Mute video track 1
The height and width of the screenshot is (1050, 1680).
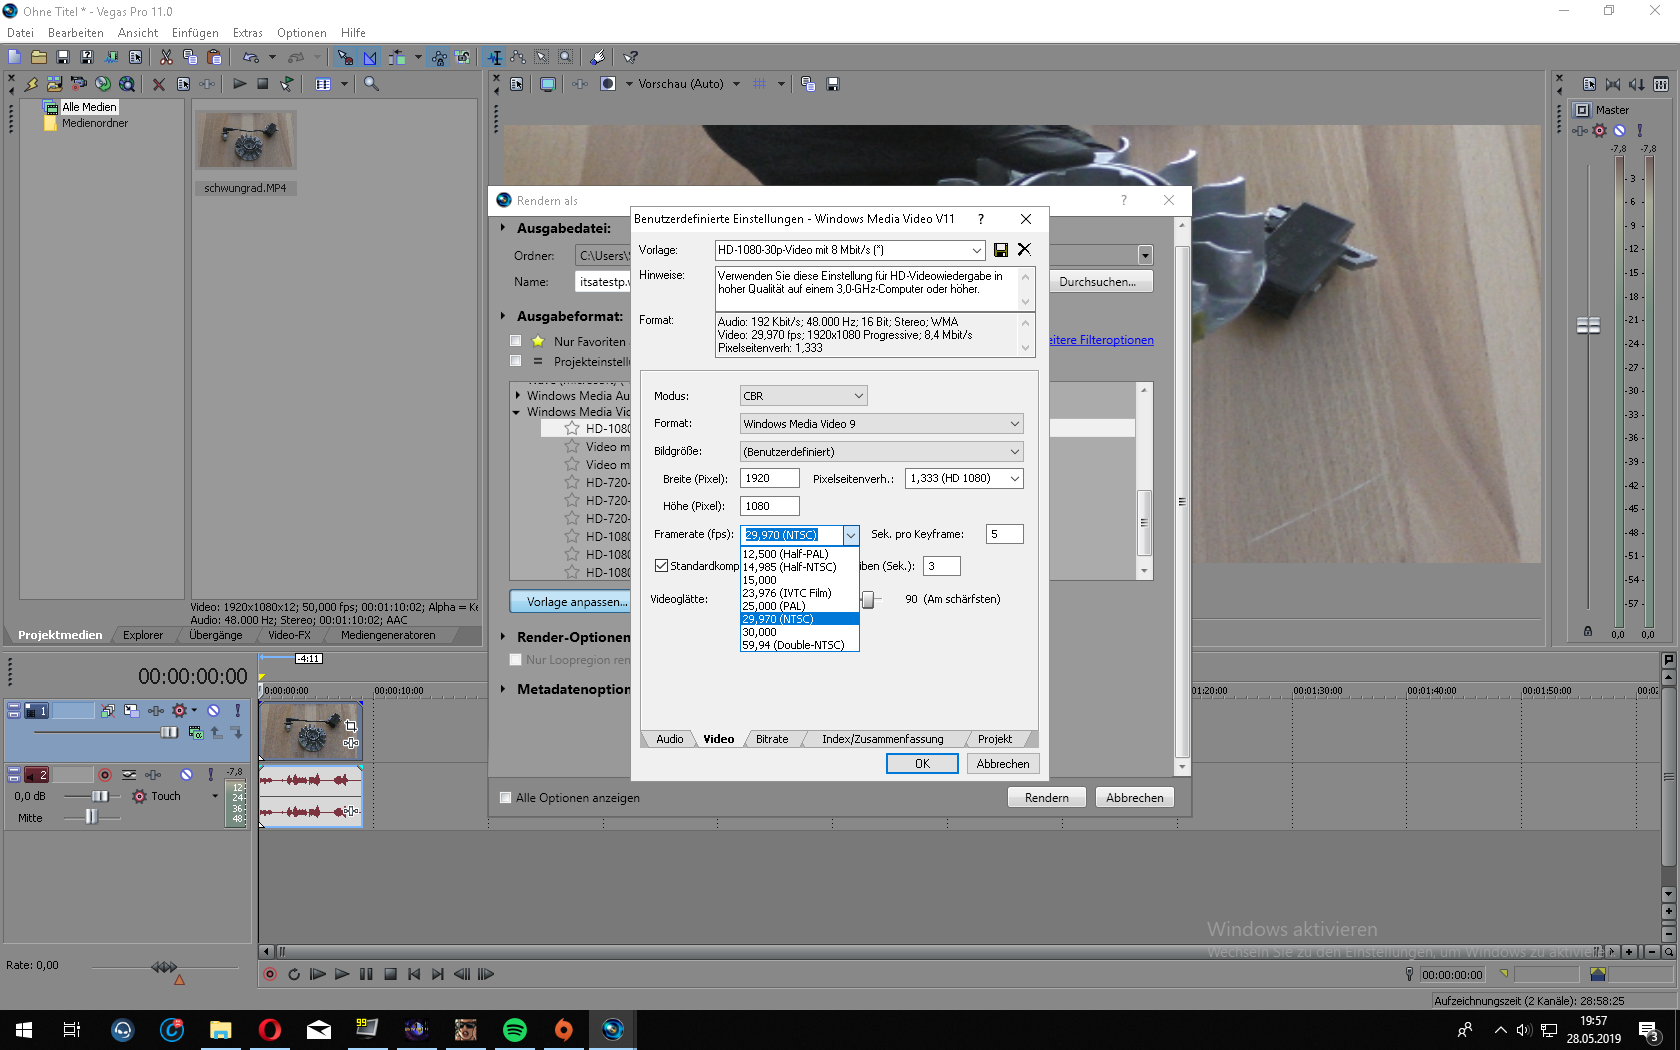point(213,710)
